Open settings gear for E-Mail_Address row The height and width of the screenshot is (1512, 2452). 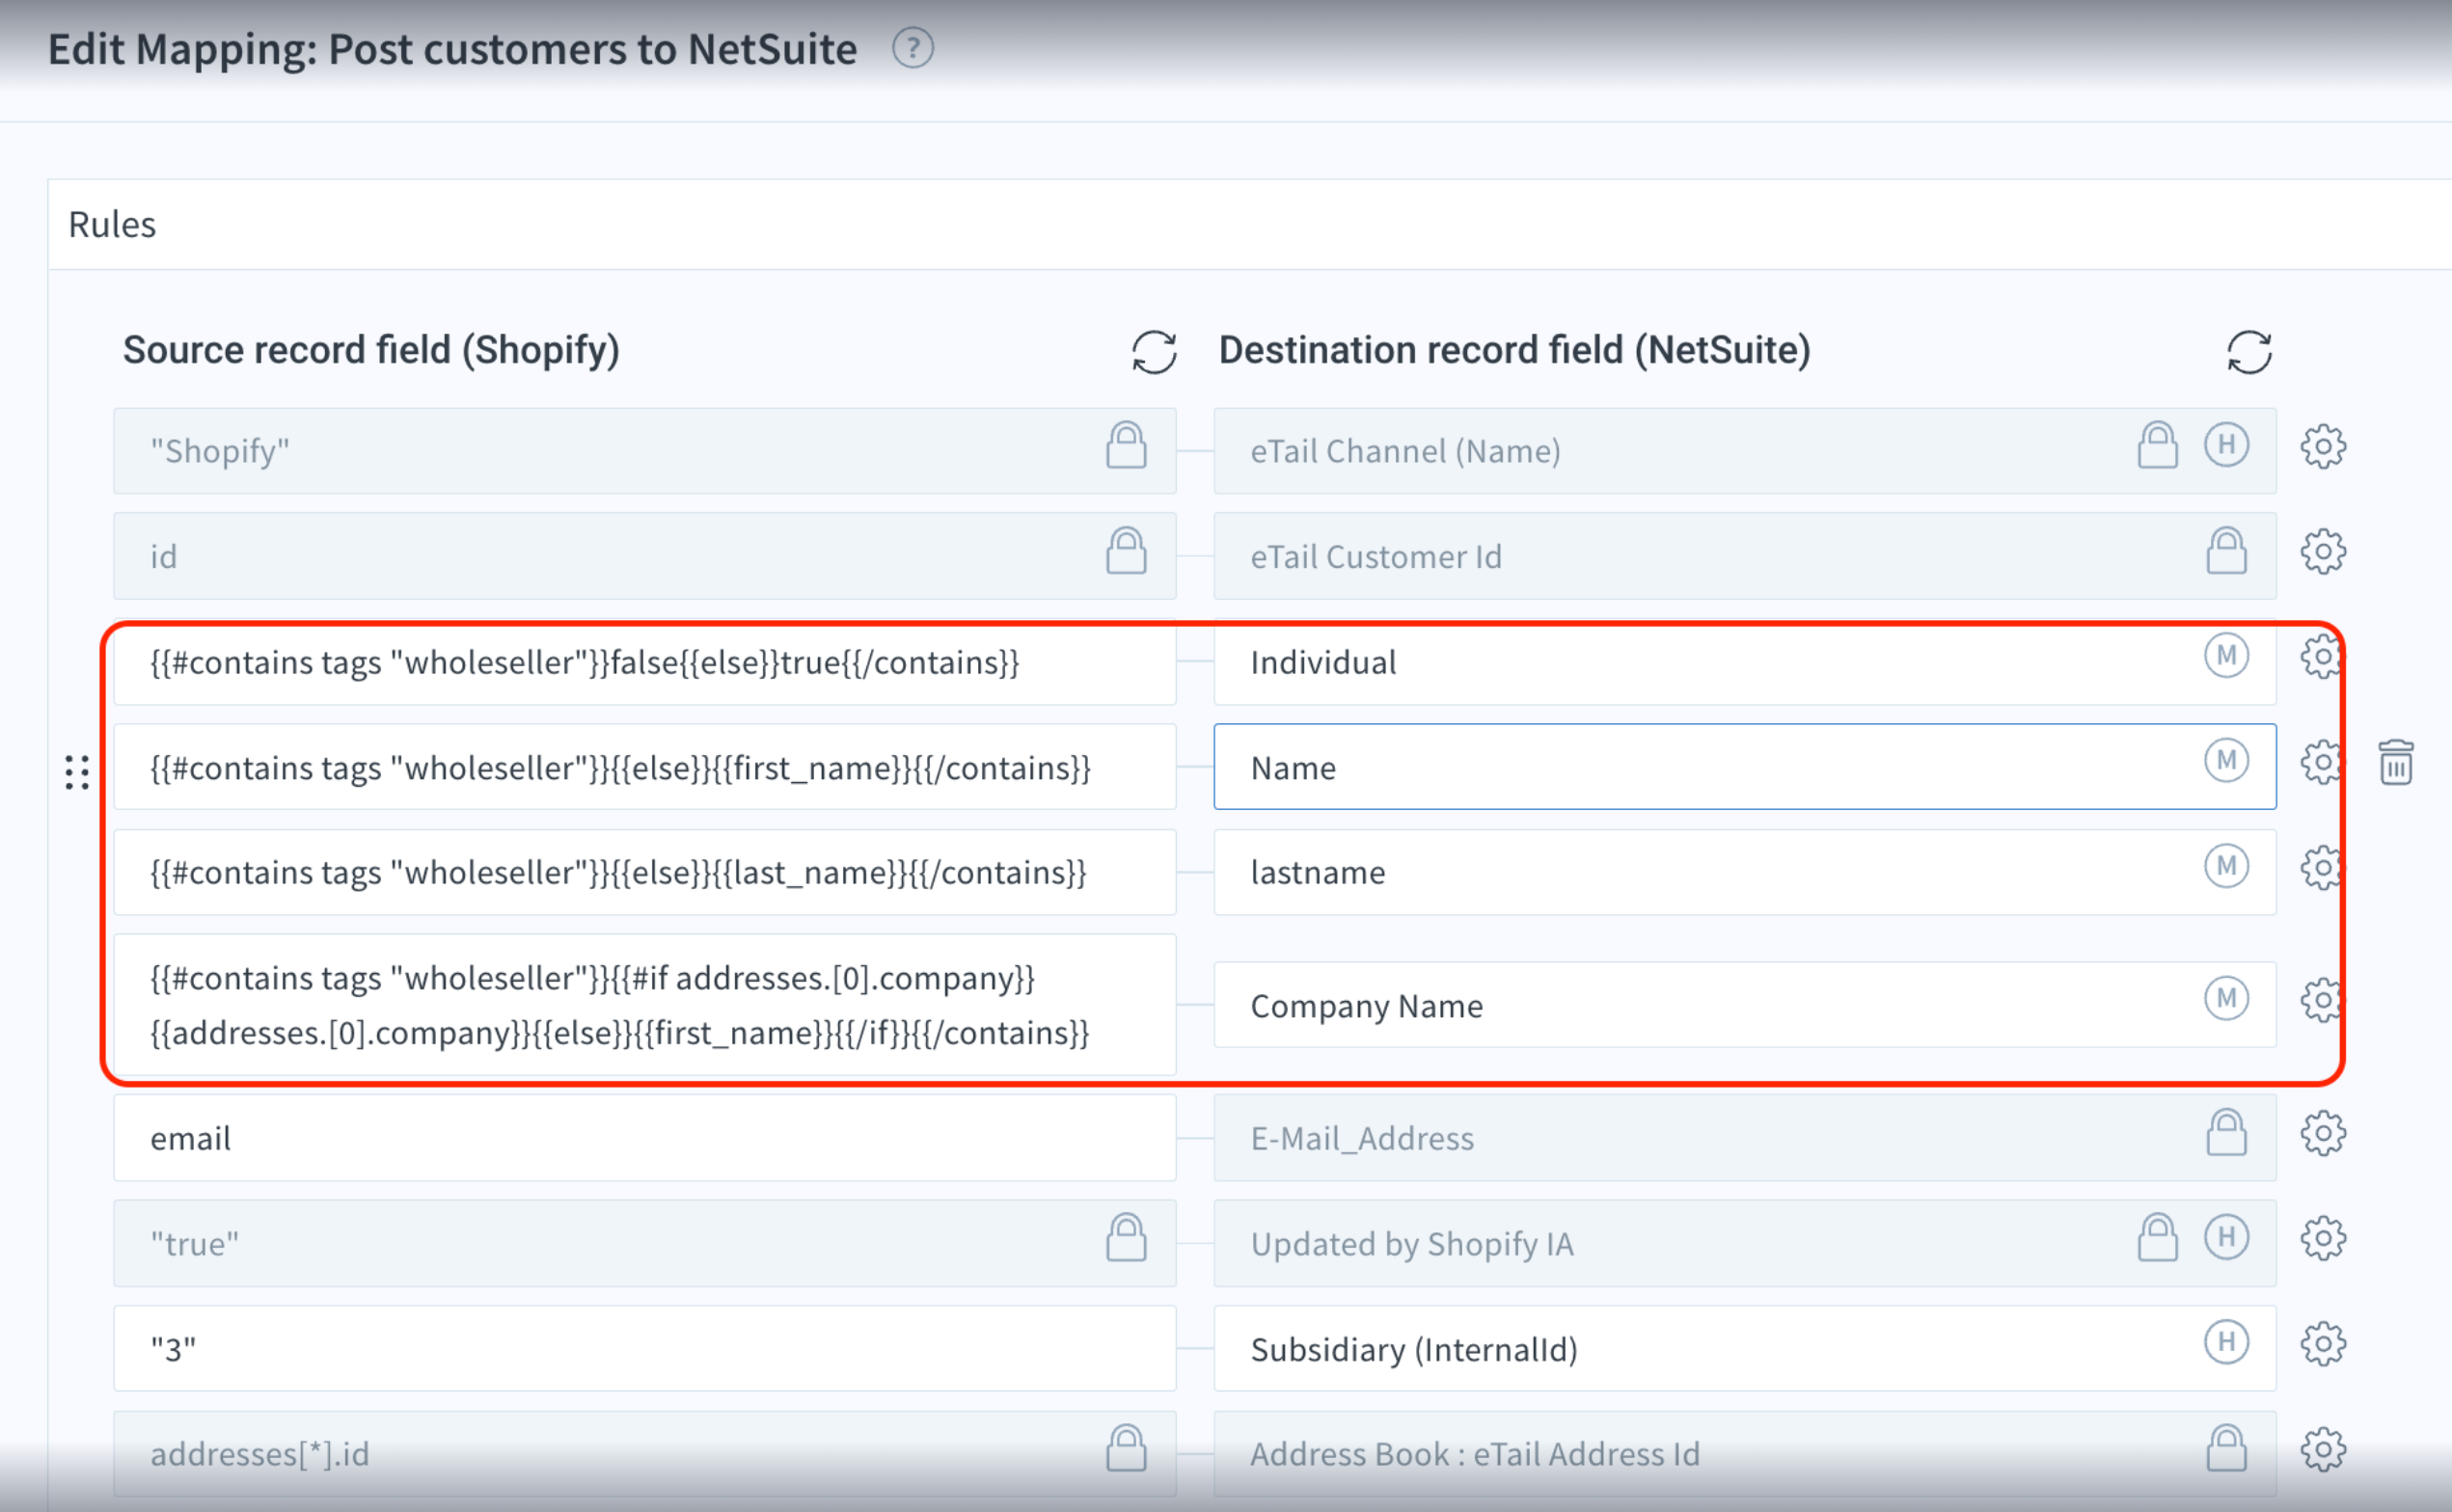point(2322,1133)
